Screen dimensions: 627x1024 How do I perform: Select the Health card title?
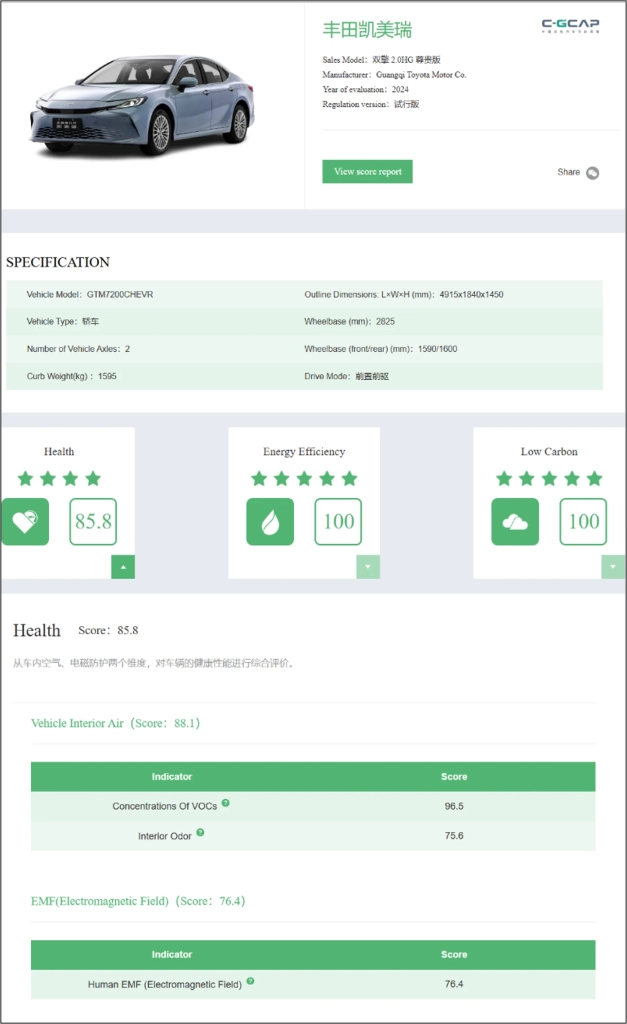click(59, 451)
